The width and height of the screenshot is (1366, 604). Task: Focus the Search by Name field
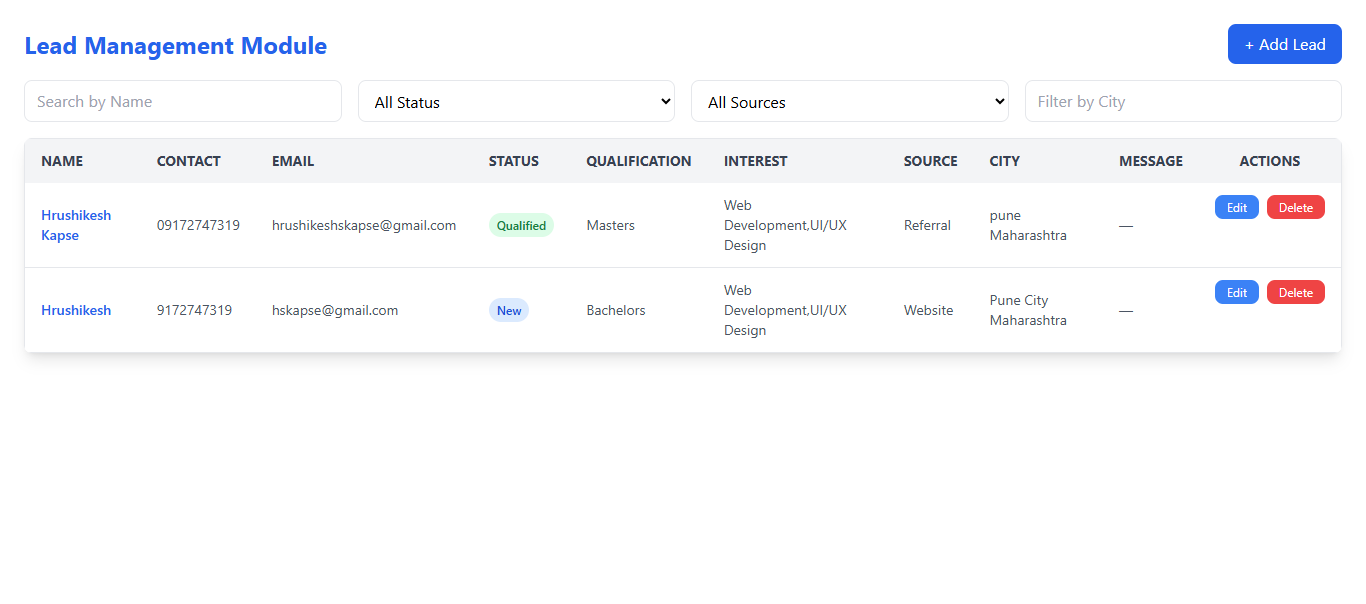click(x=183, y=101)
